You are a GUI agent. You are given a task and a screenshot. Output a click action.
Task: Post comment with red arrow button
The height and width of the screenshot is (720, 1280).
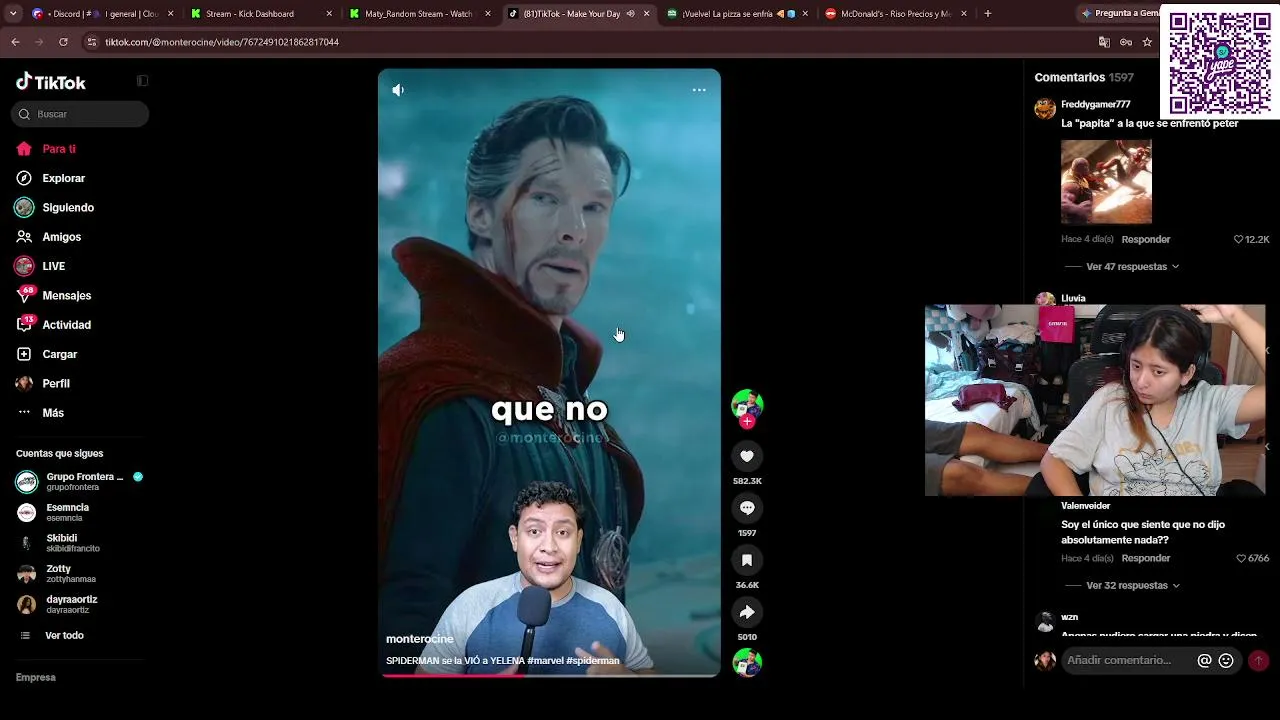point(1258,660)
